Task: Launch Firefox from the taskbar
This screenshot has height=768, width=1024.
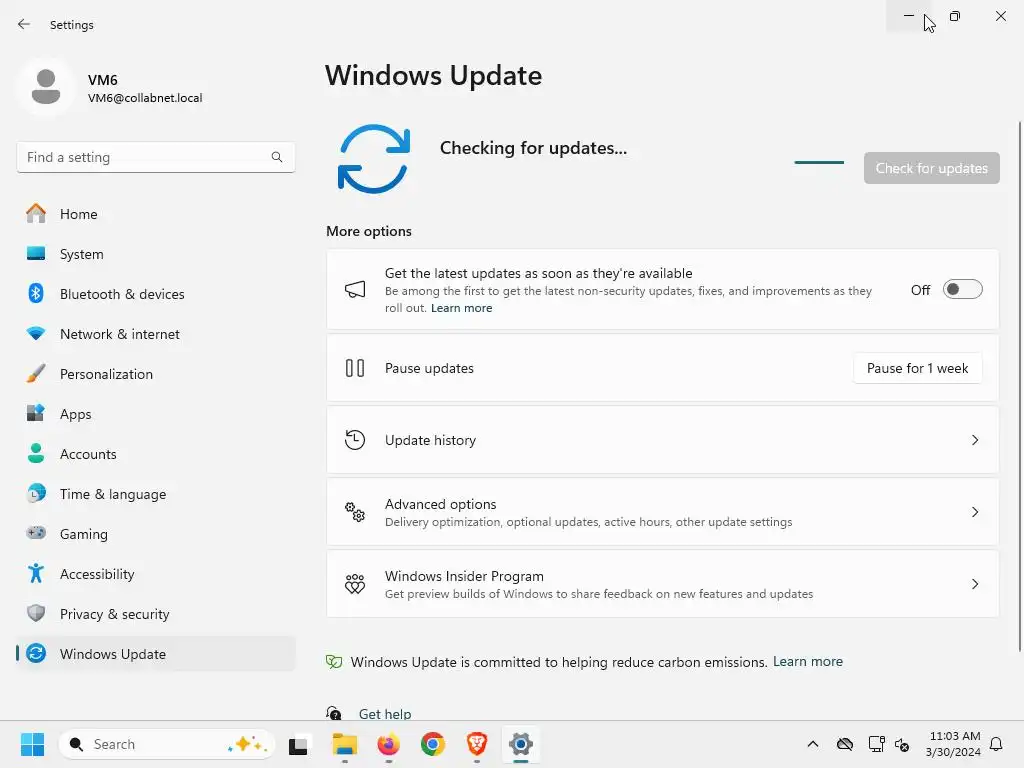Action: tap(389, 744)
